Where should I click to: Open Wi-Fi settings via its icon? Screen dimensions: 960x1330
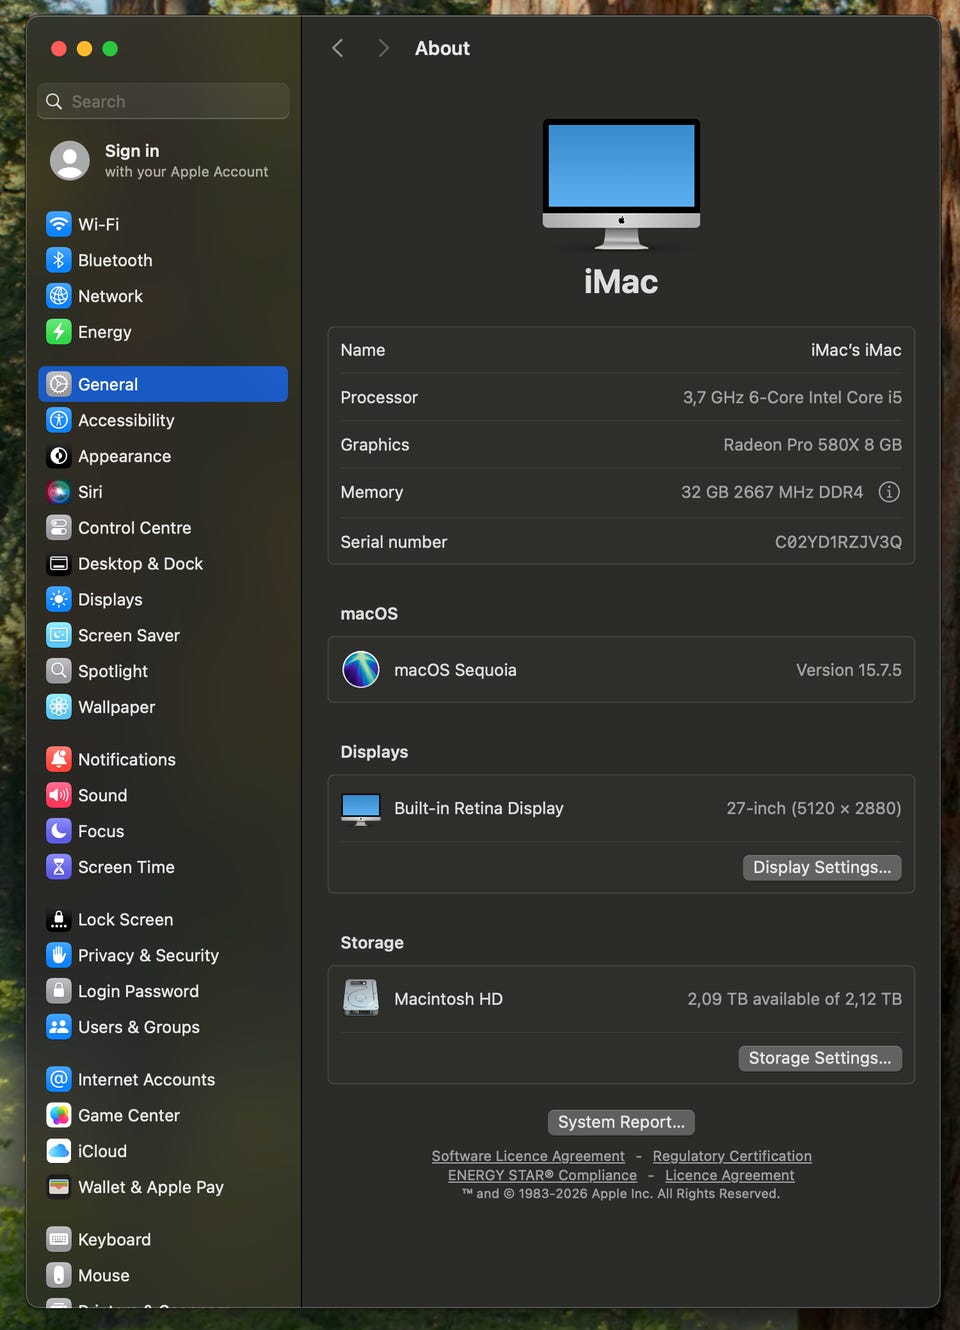59,224
